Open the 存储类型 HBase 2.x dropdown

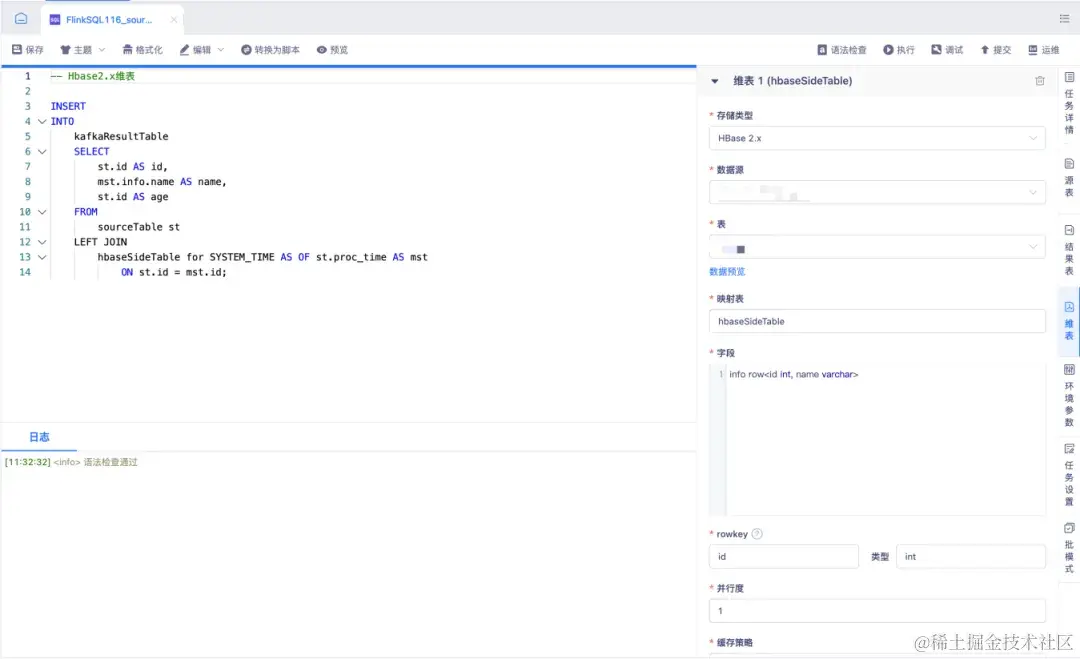(877, 138)
